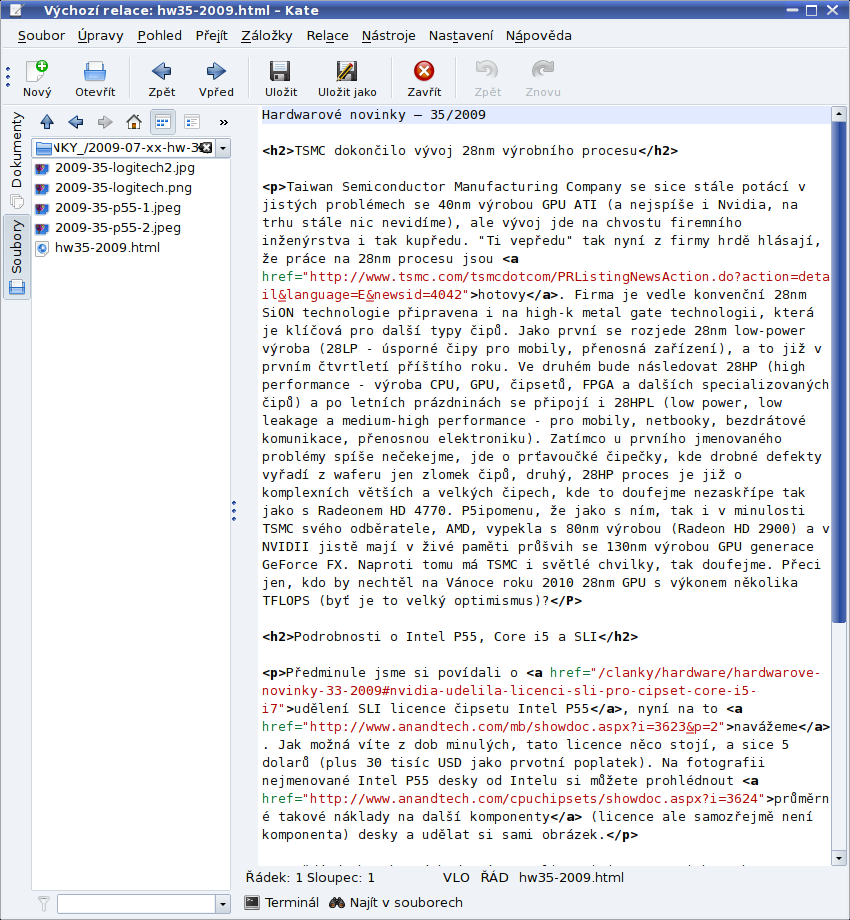Clear the file browser path field

pyautogui.click(x=206, y=148)
